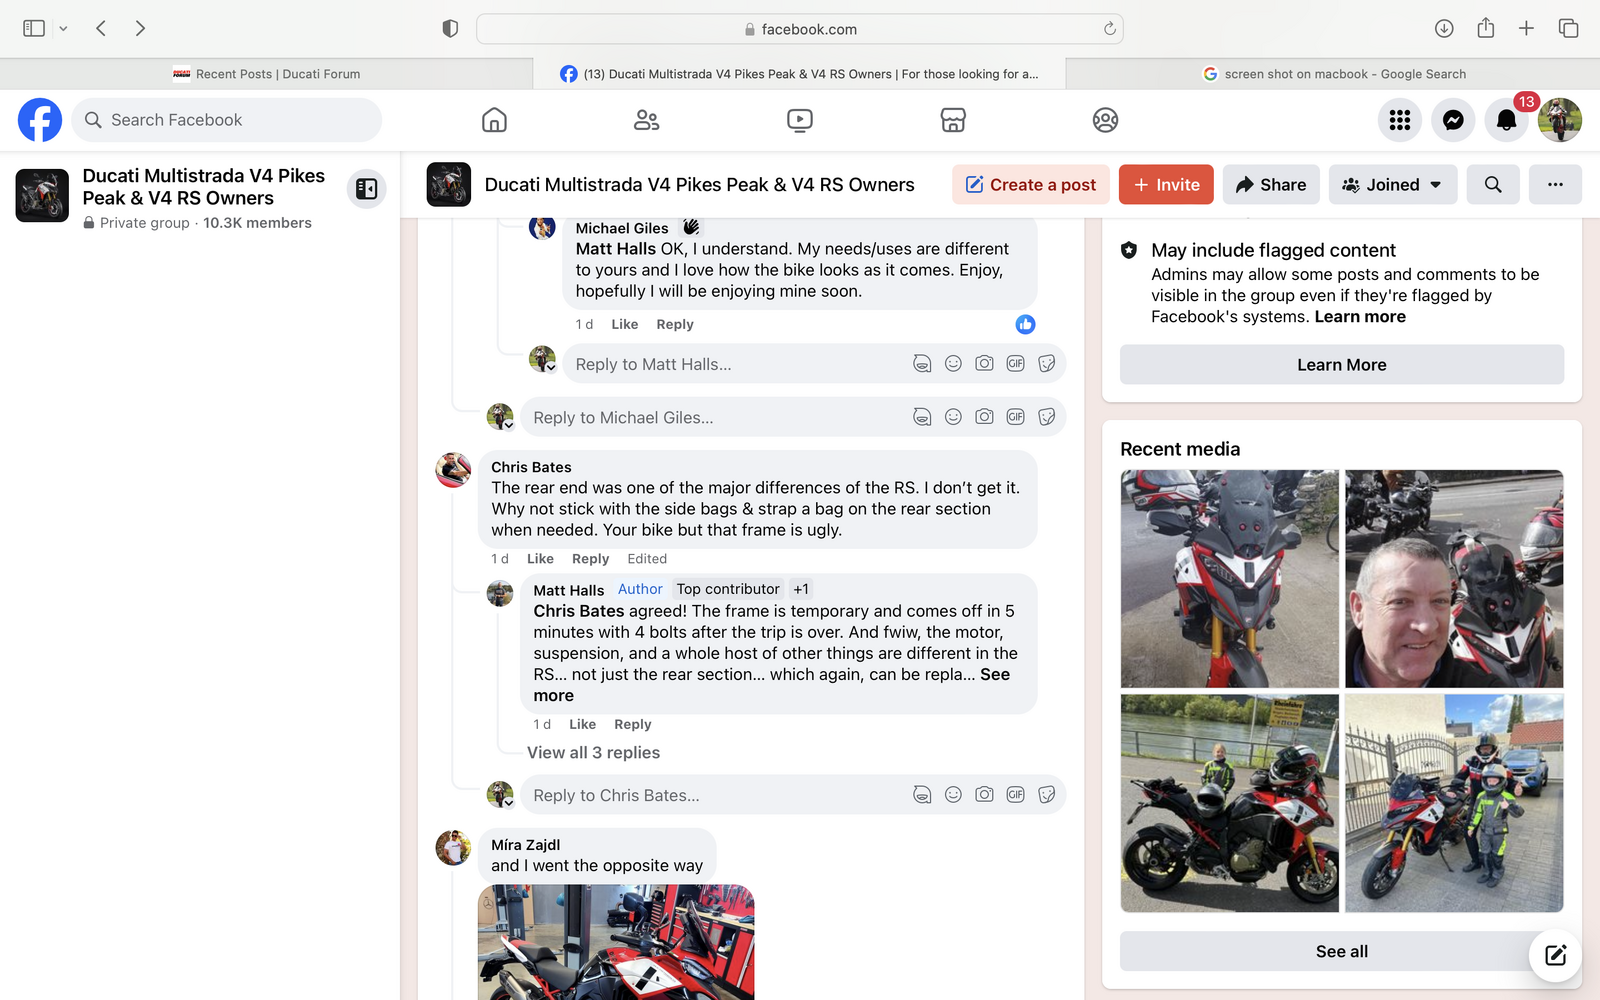Click Reply to Chris Bates text field

717,795
